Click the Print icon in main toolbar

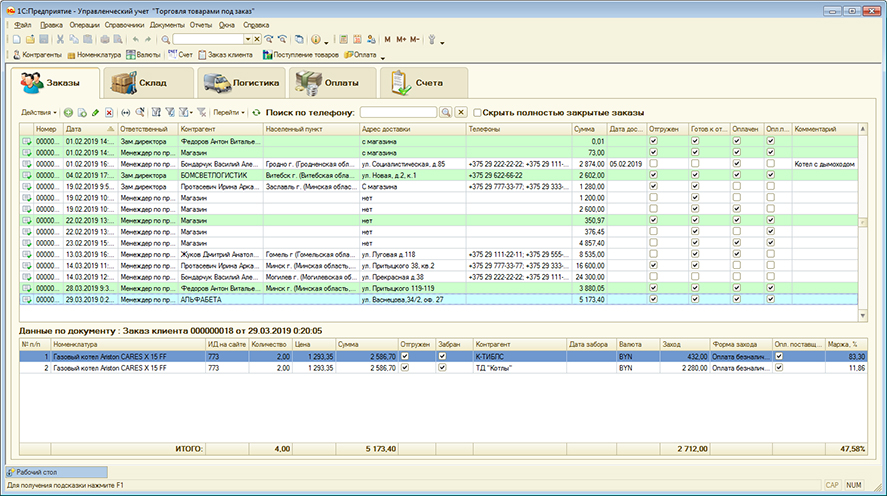[105, 39]
